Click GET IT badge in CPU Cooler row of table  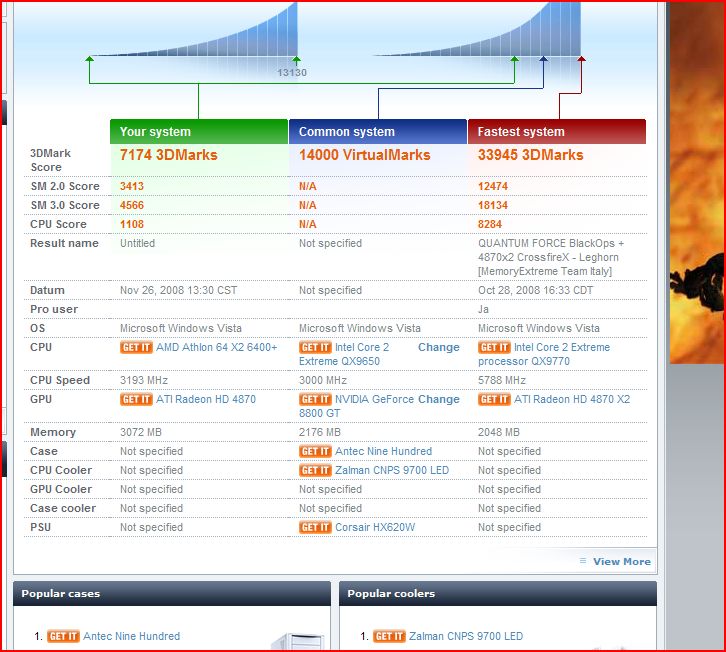(315, 470)
